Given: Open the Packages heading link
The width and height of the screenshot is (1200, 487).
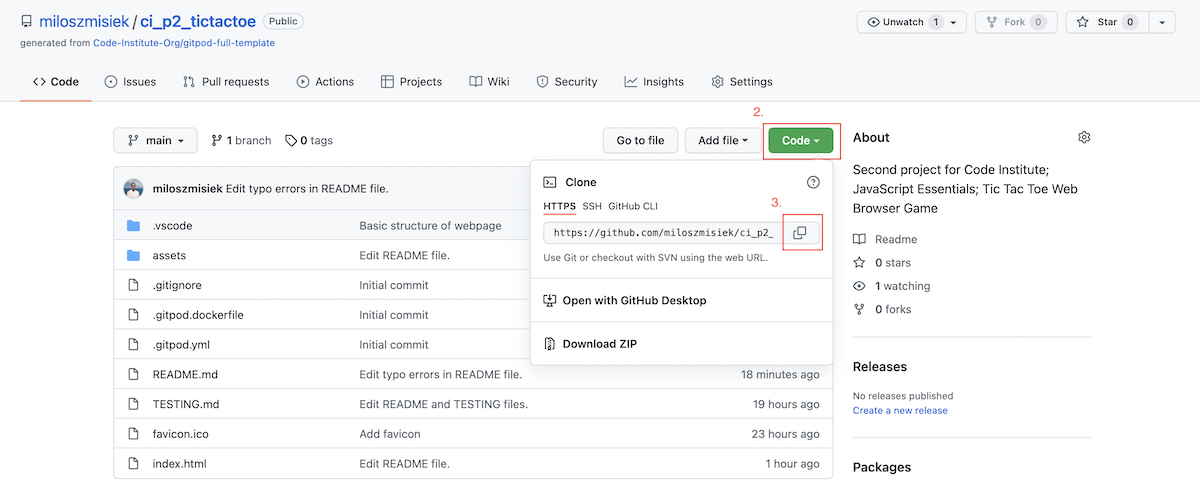Looking at the screenshot, I should coord(882,467).
